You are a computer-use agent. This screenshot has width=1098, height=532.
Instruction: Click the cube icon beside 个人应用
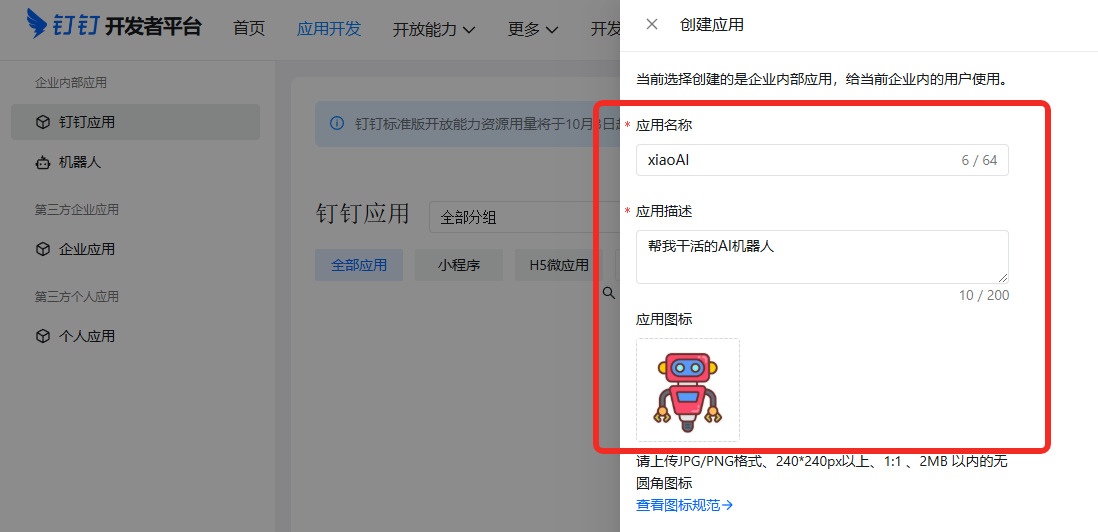click(42, 336)
